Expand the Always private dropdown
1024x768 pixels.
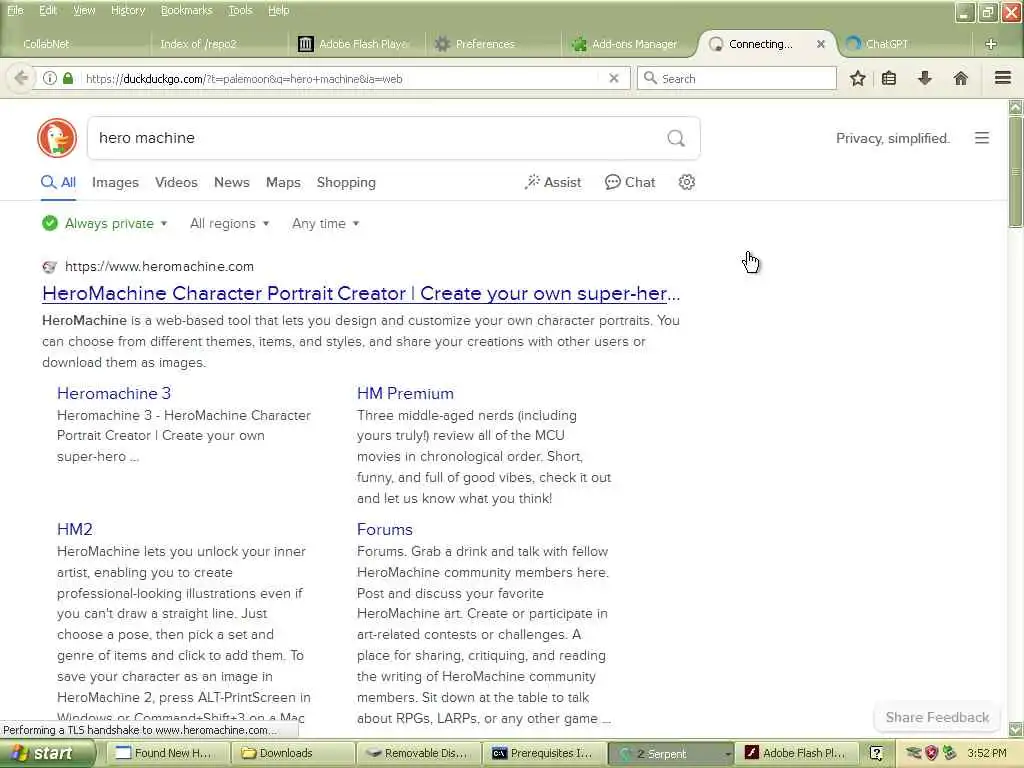tap(104, 223)
